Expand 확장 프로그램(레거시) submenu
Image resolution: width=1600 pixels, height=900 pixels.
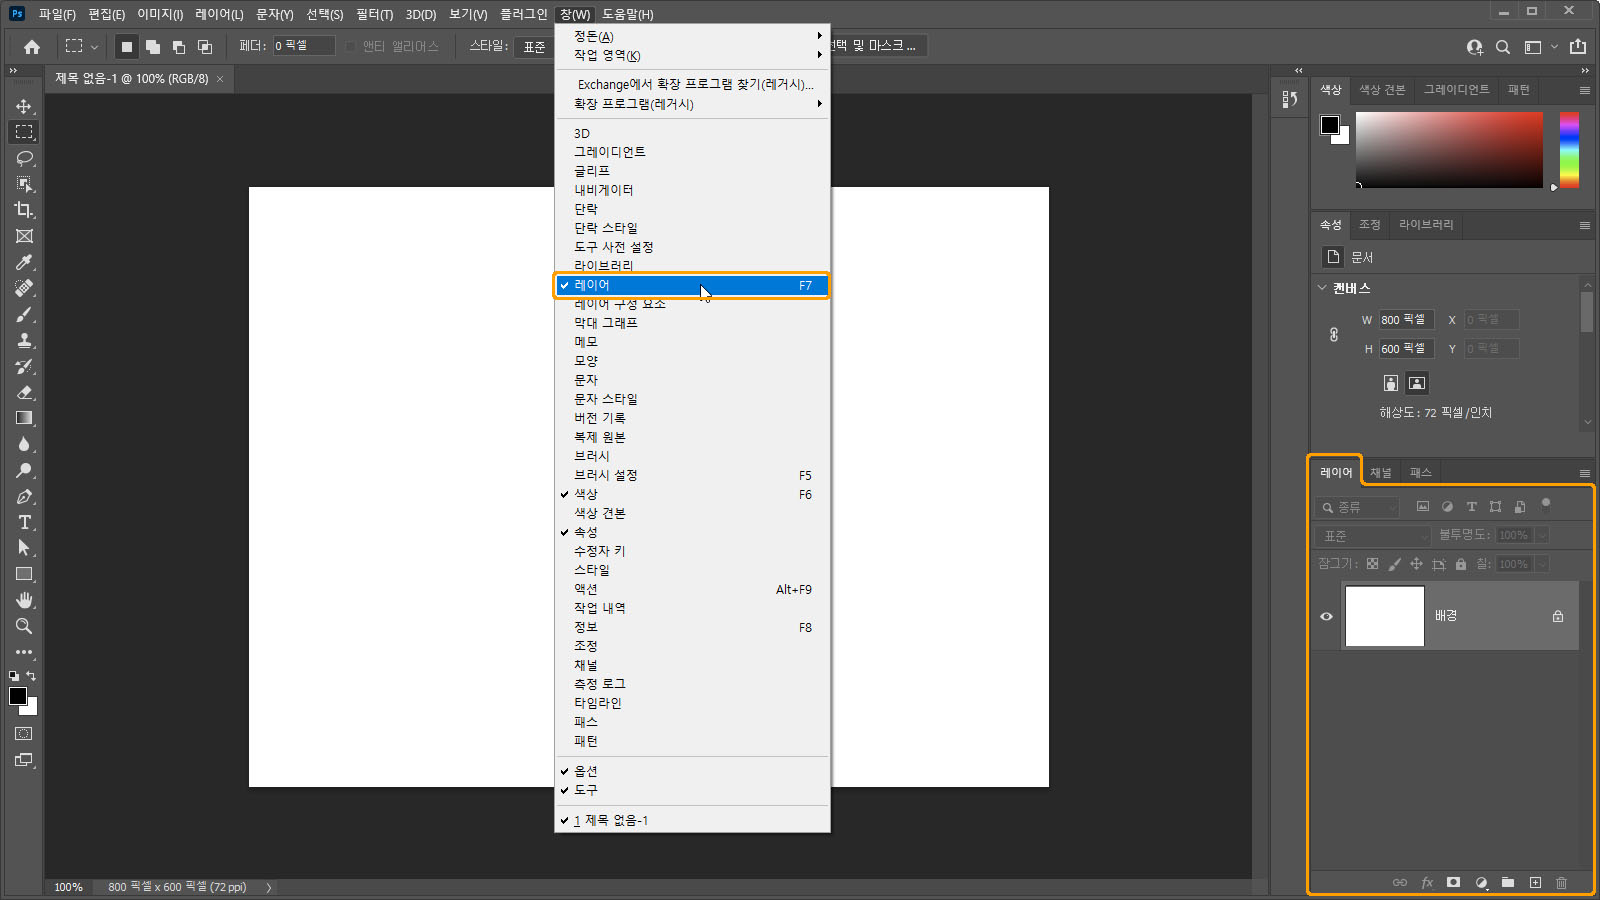tap(692, 104)
